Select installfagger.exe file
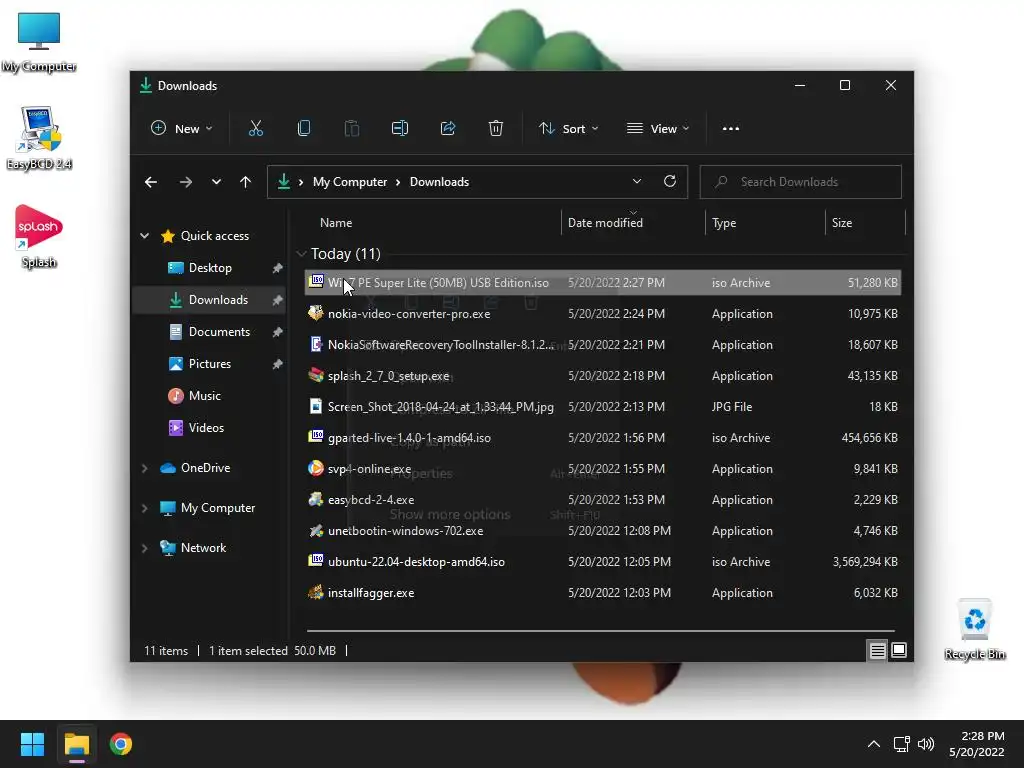This screenshot has height=768, width=1024. pos(603,593)
